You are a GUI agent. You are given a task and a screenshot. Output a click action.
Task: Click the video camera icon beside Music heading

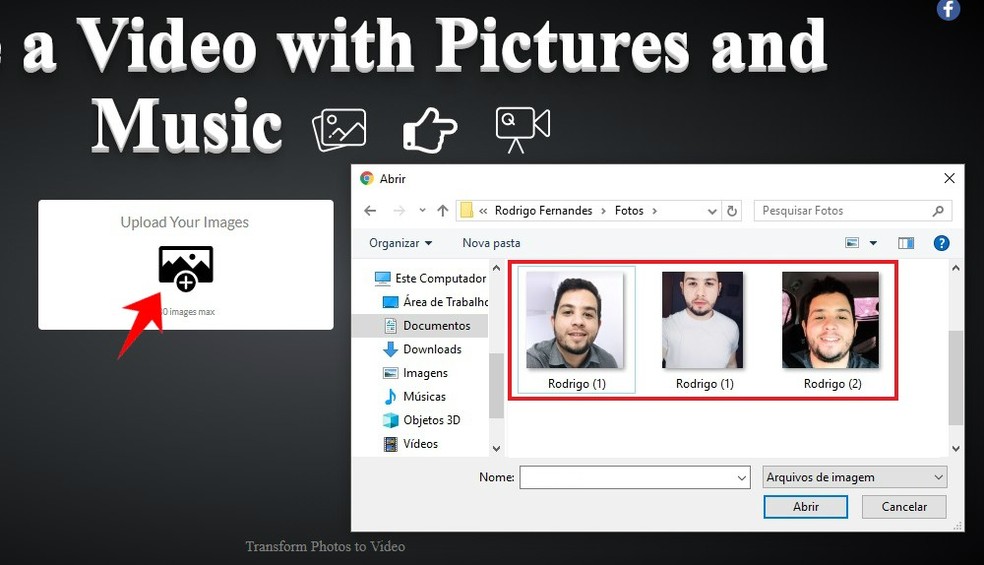point(523,130)
